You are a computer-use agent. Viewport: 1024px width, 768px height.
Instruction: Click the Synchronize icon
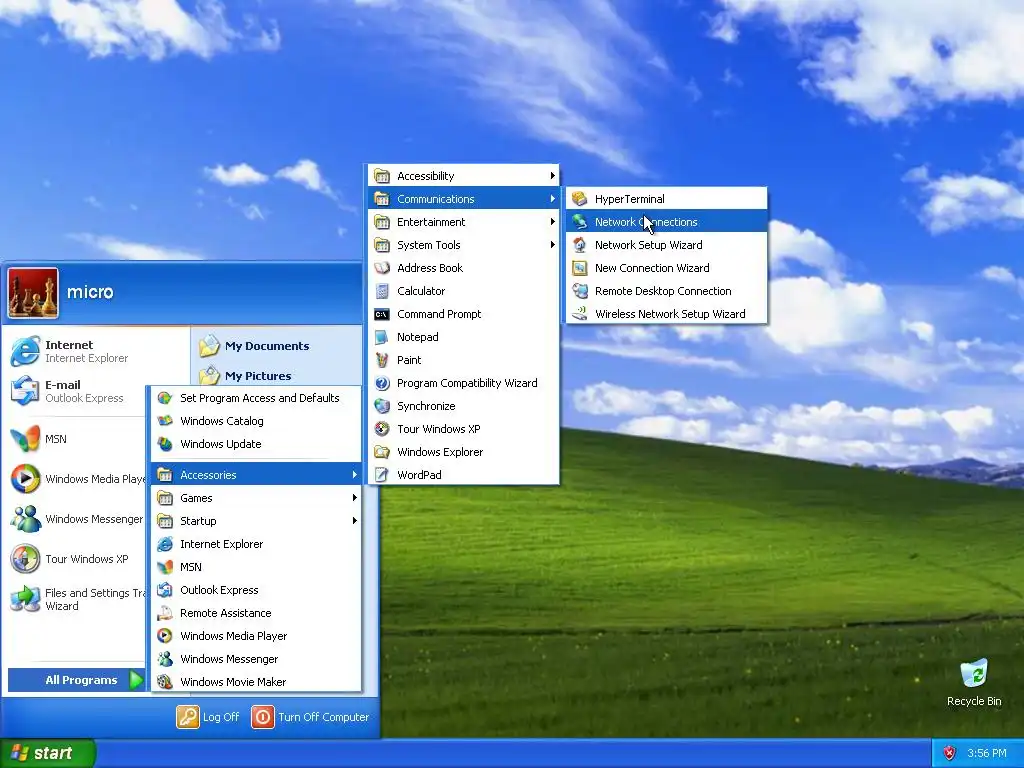point(382,406)
